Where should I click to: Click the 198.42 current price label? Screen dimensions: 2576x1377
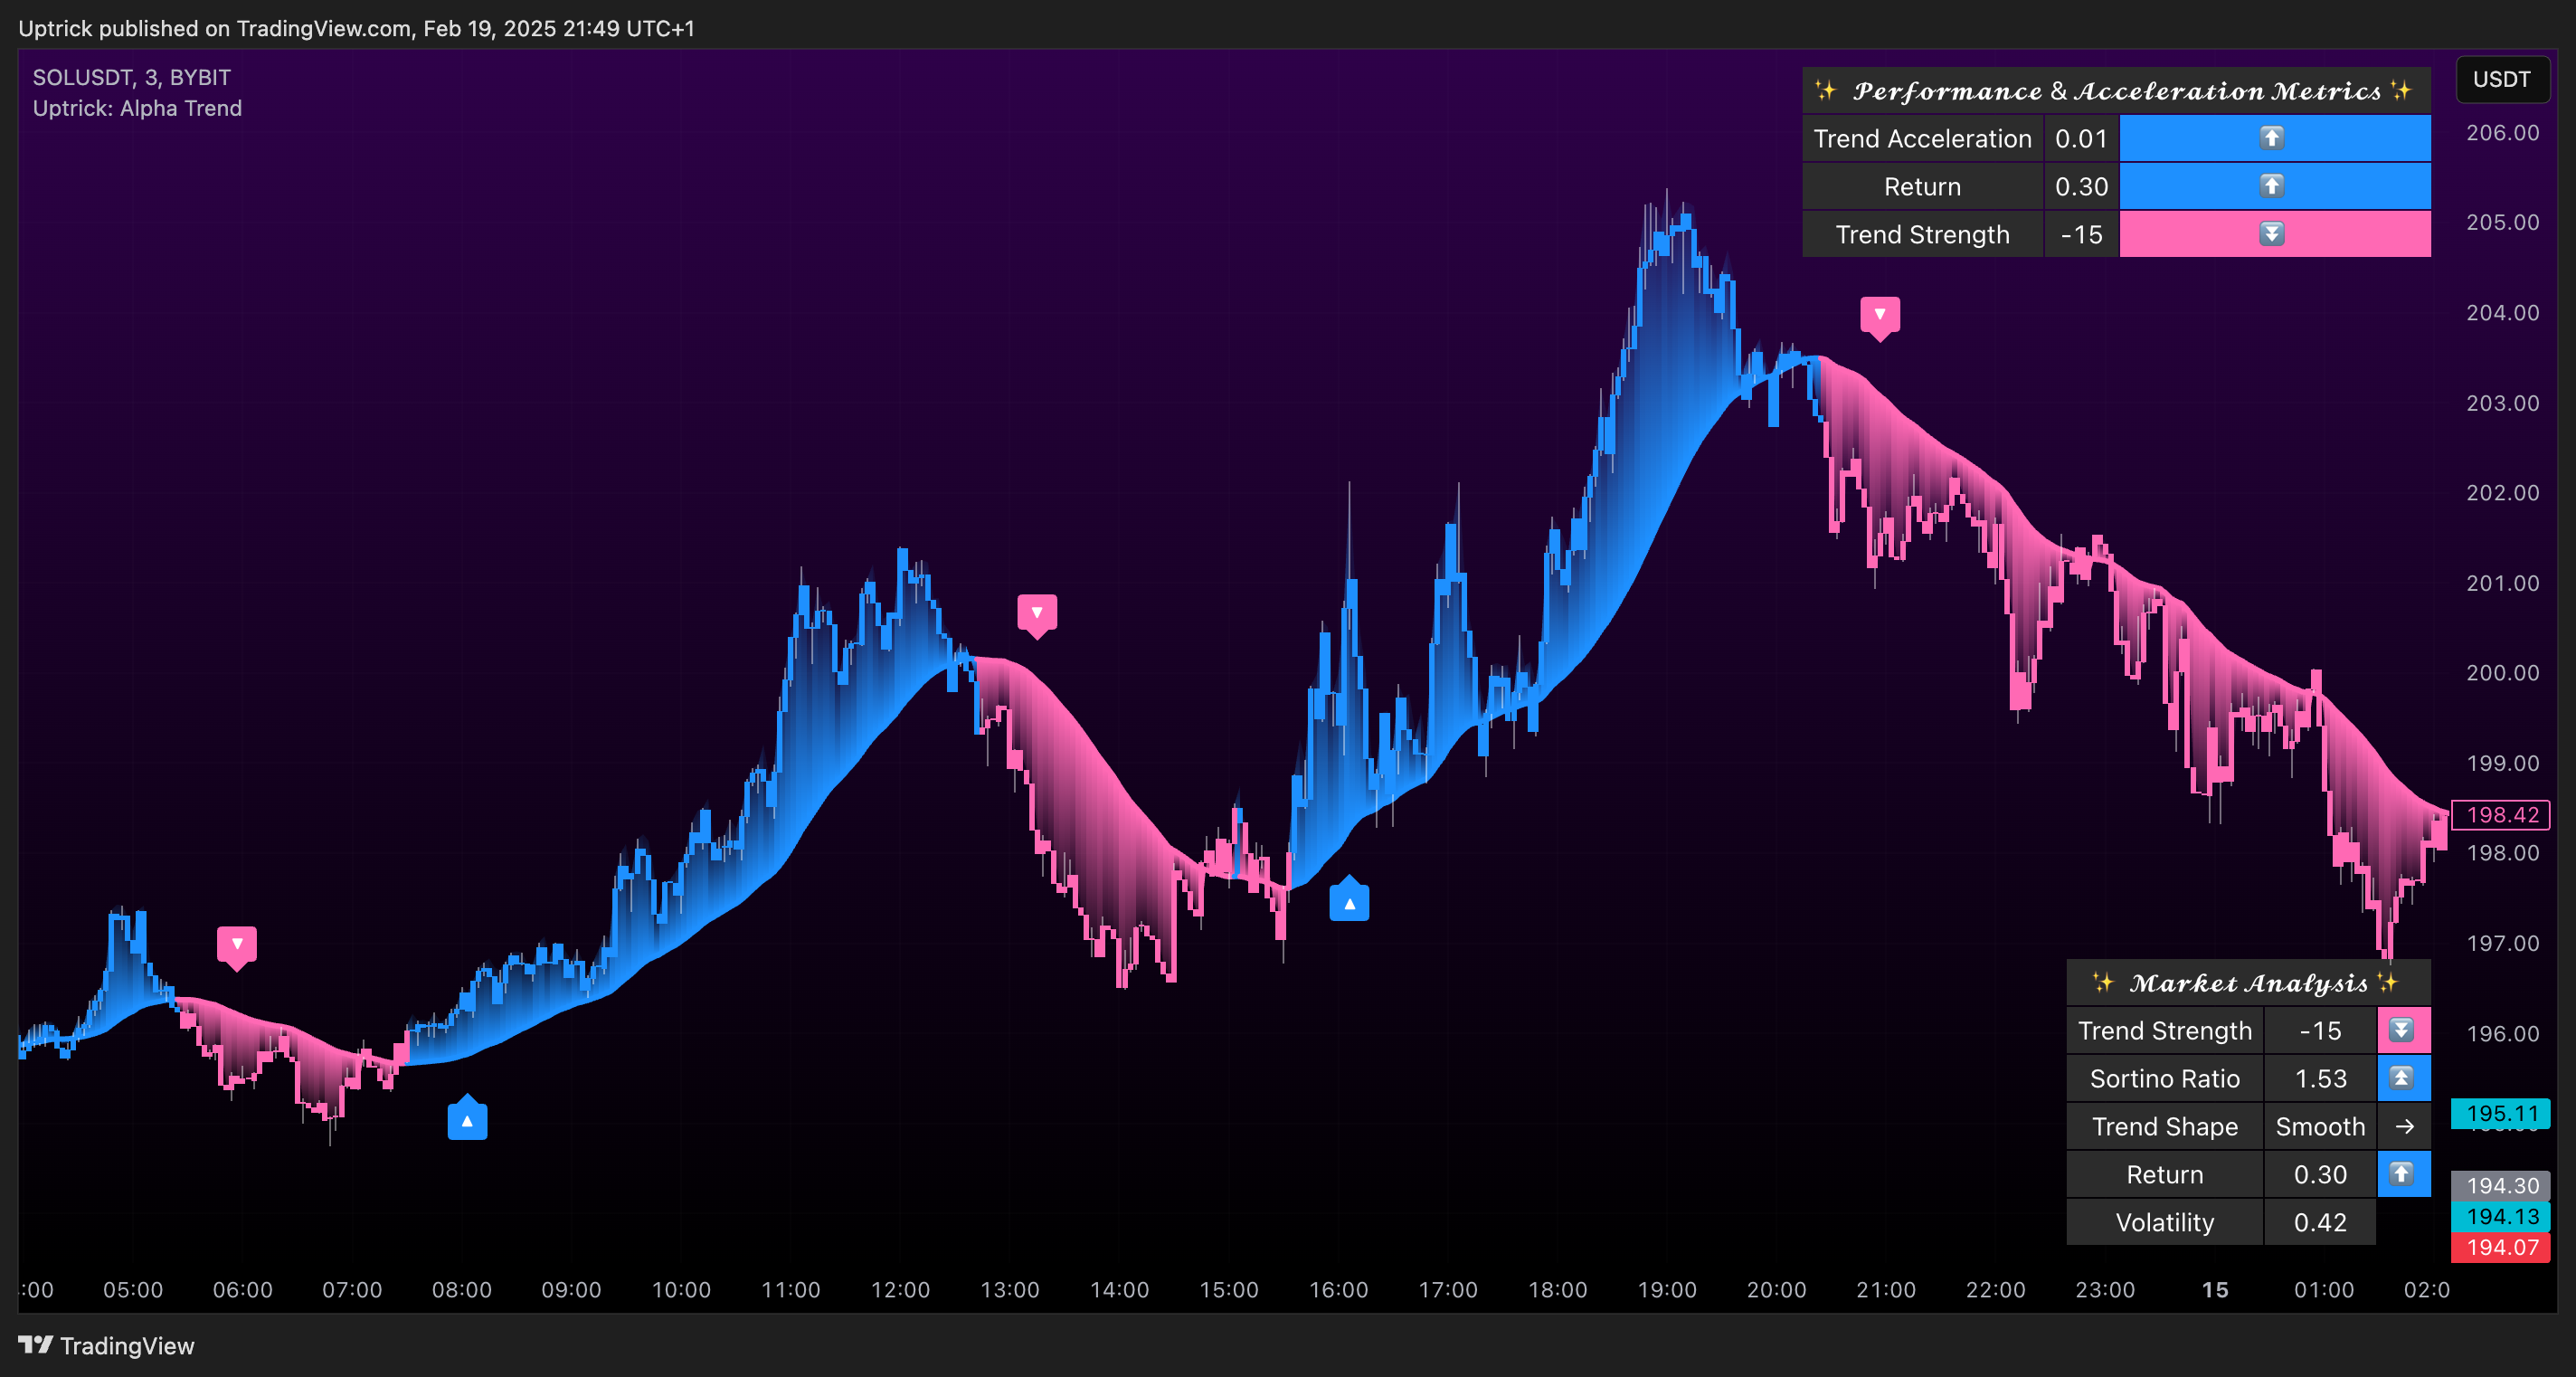tap(2501, 815)
